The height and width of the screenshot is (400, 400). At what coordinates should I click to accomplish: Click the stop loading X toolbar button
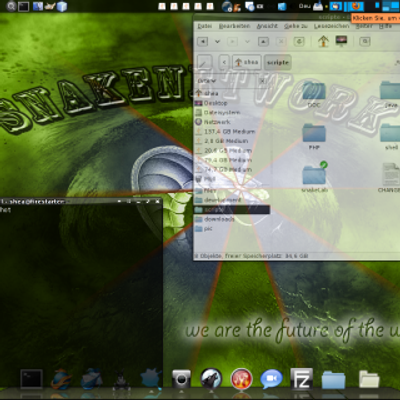pos(281,42)
